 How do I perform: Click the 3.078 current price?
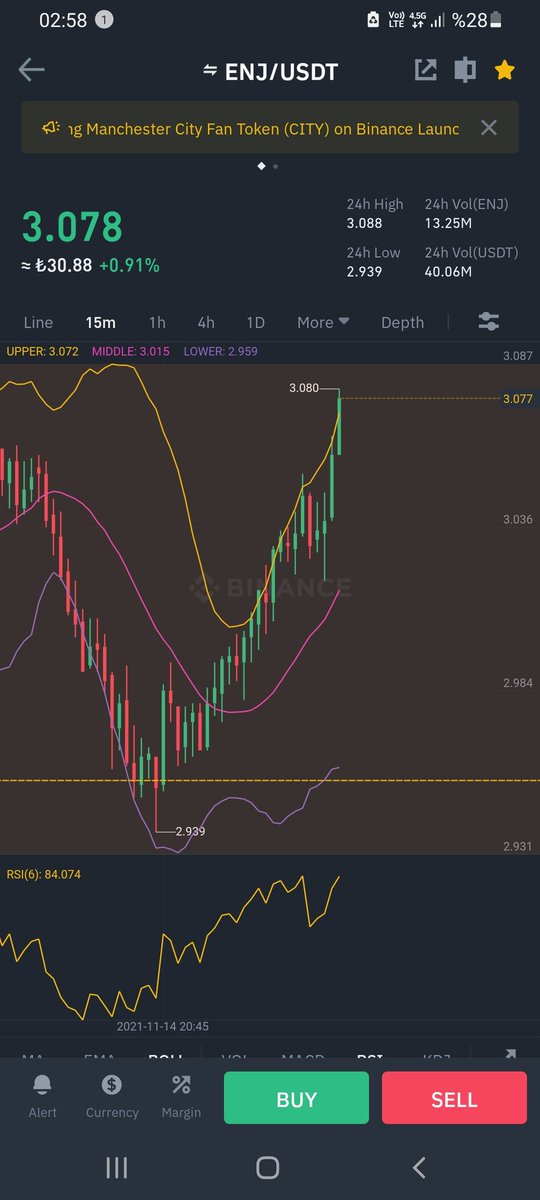click(72, 227)
